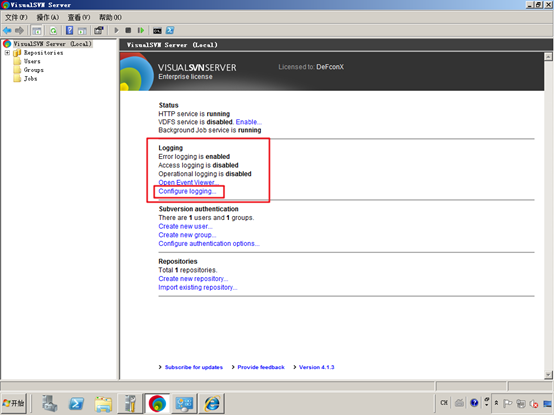Stop the server with the stop icon

coord(128,30)
